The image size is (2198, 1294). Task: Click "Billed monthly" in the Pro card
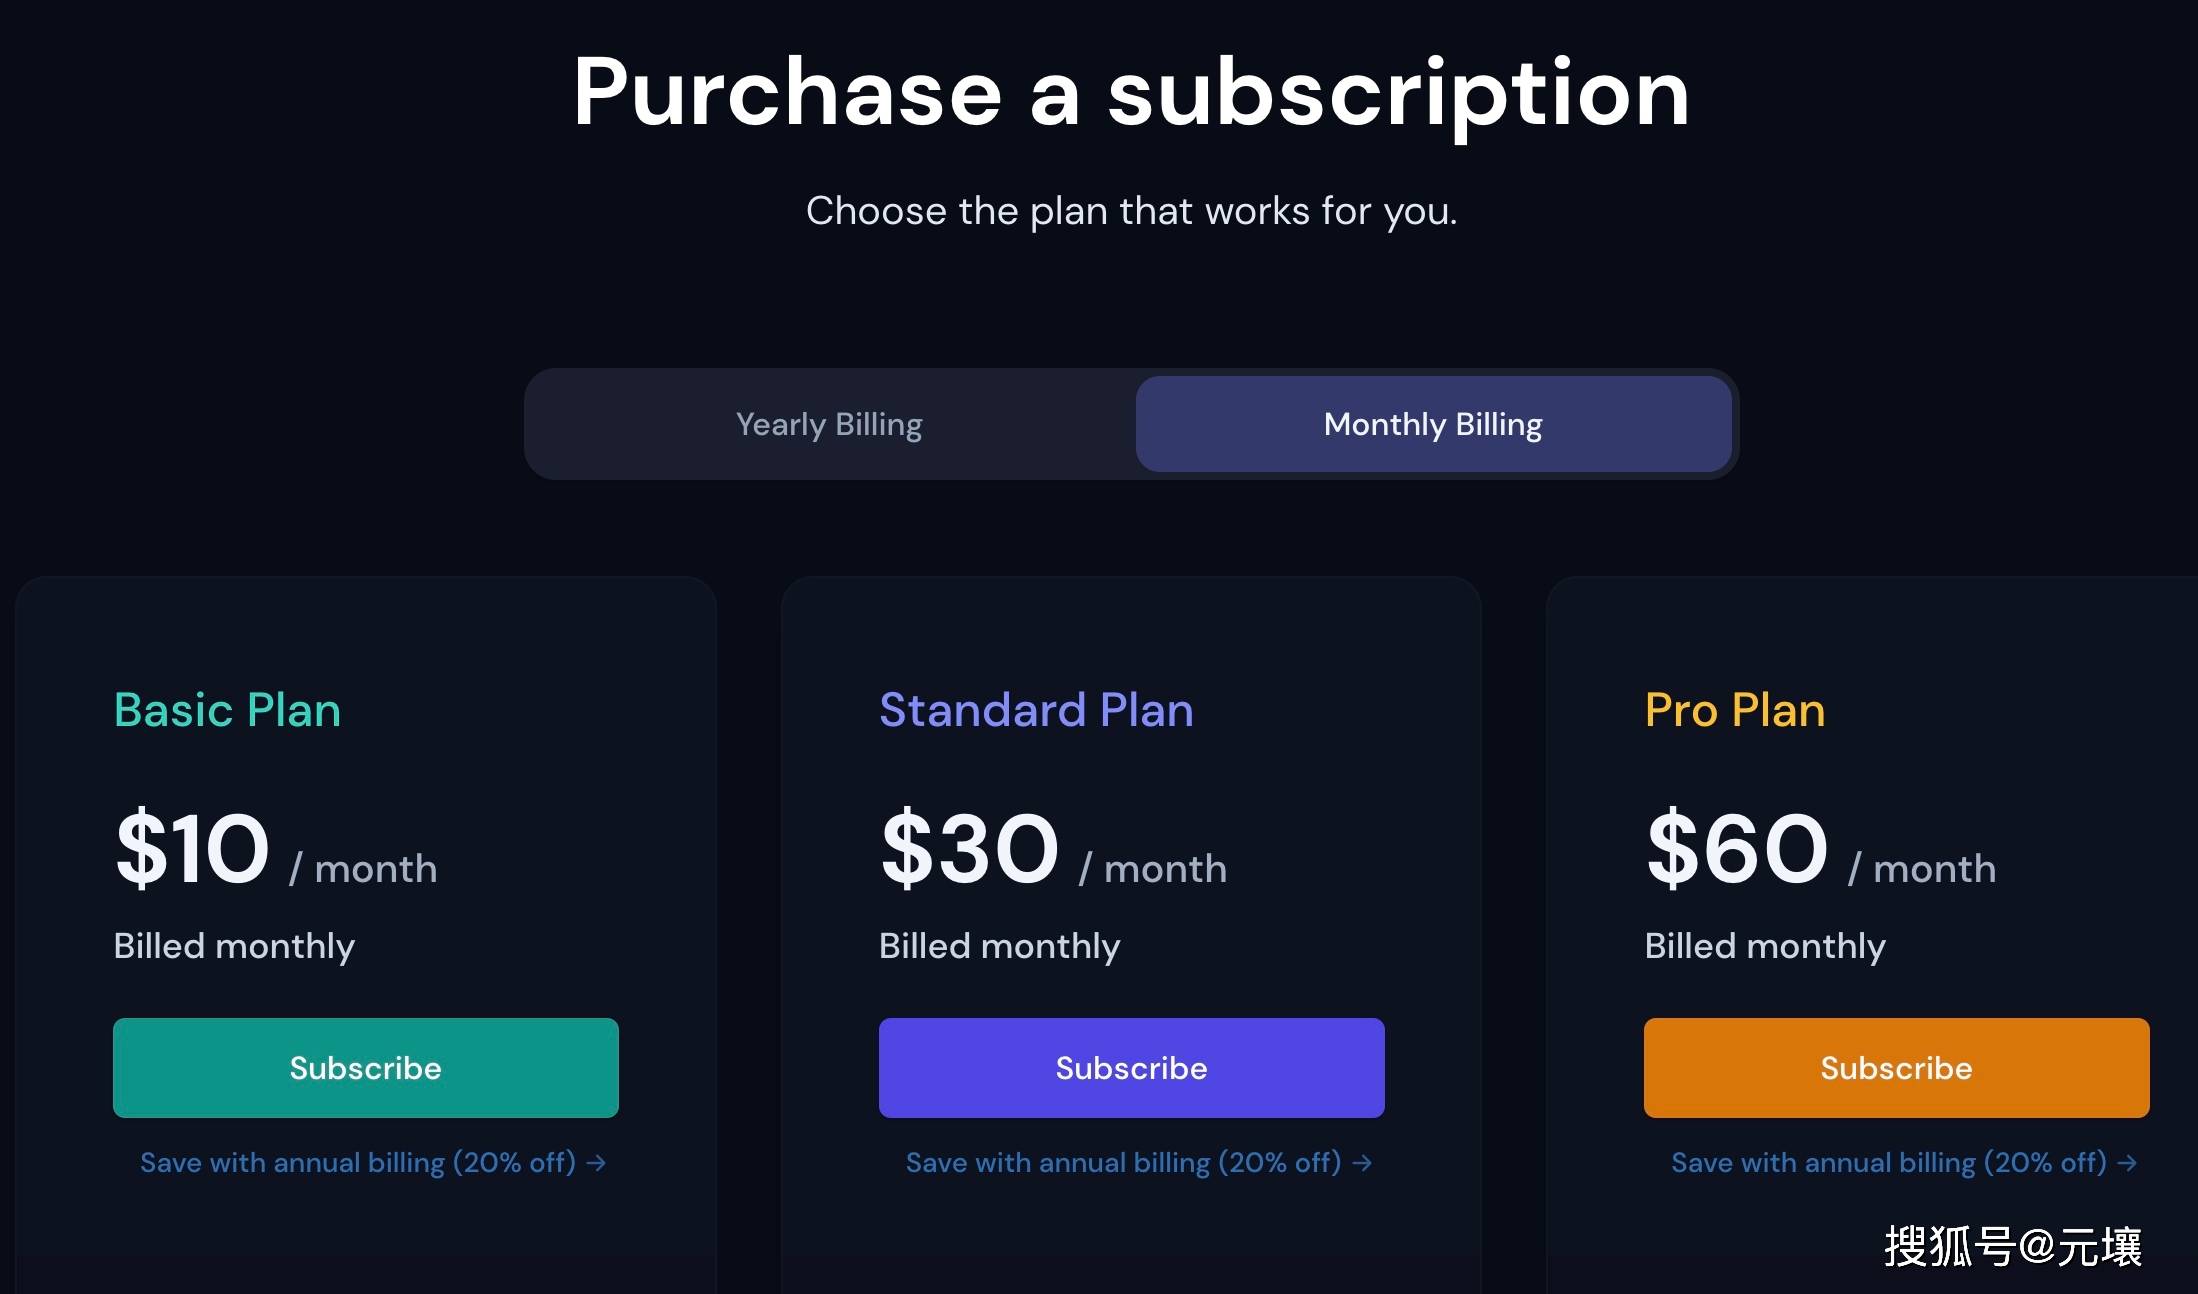click(1765, 946)
